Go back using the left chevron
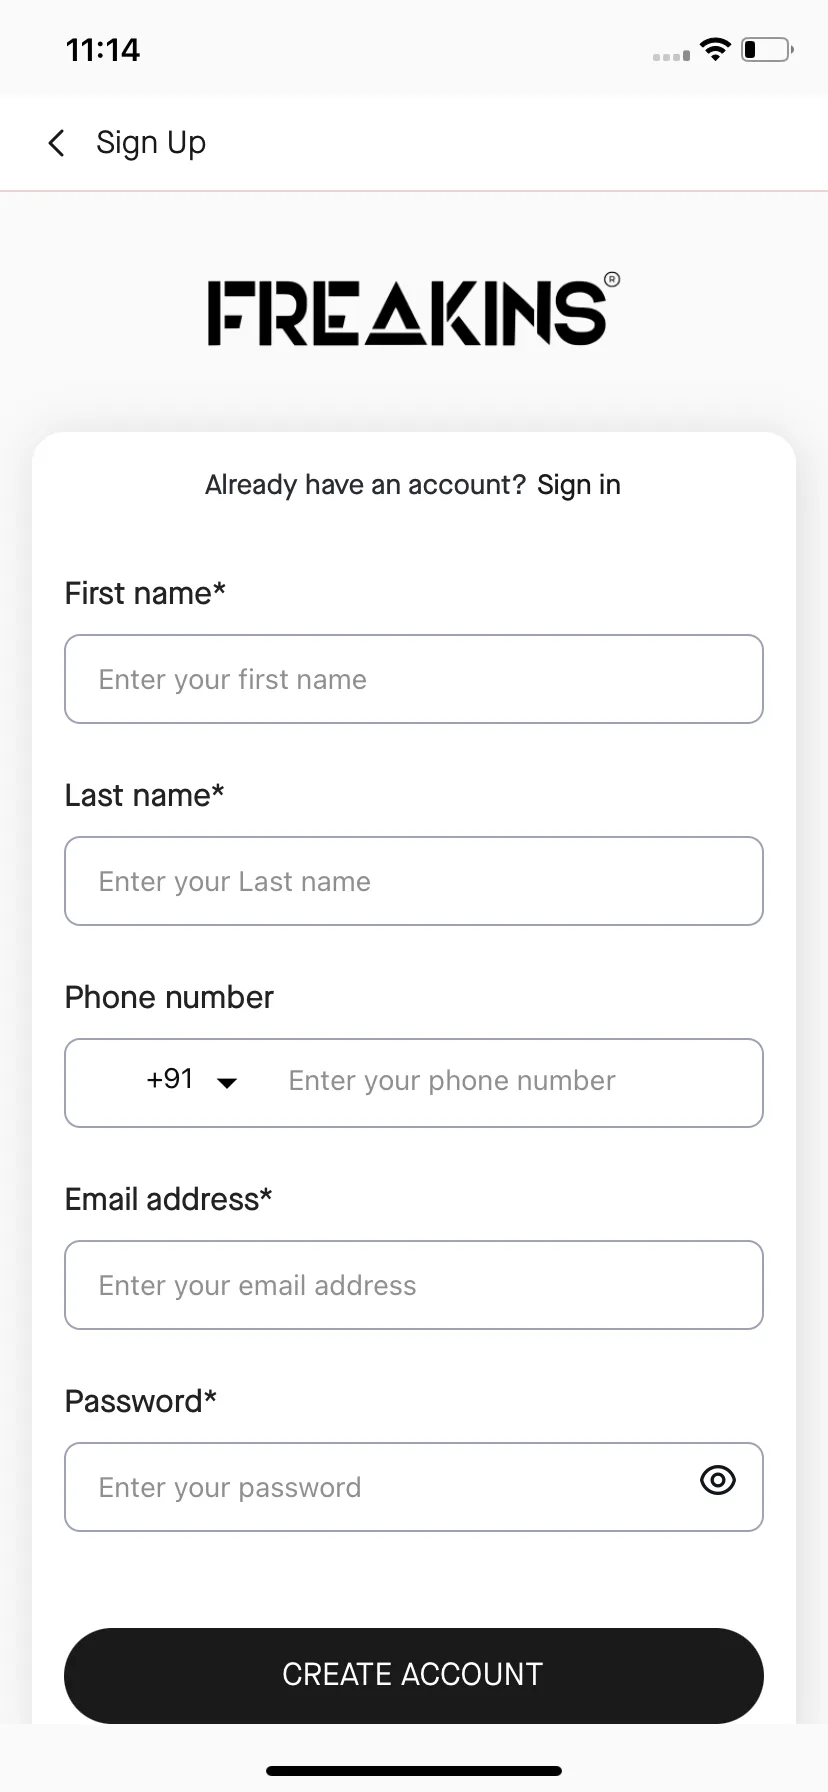This screenshot has width=828, height=1792. [57, 143]
